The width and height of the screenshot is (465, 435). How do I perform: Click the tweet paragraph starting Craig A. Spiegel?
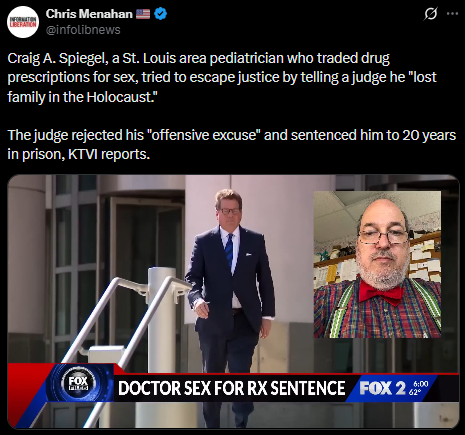point(222,77)
